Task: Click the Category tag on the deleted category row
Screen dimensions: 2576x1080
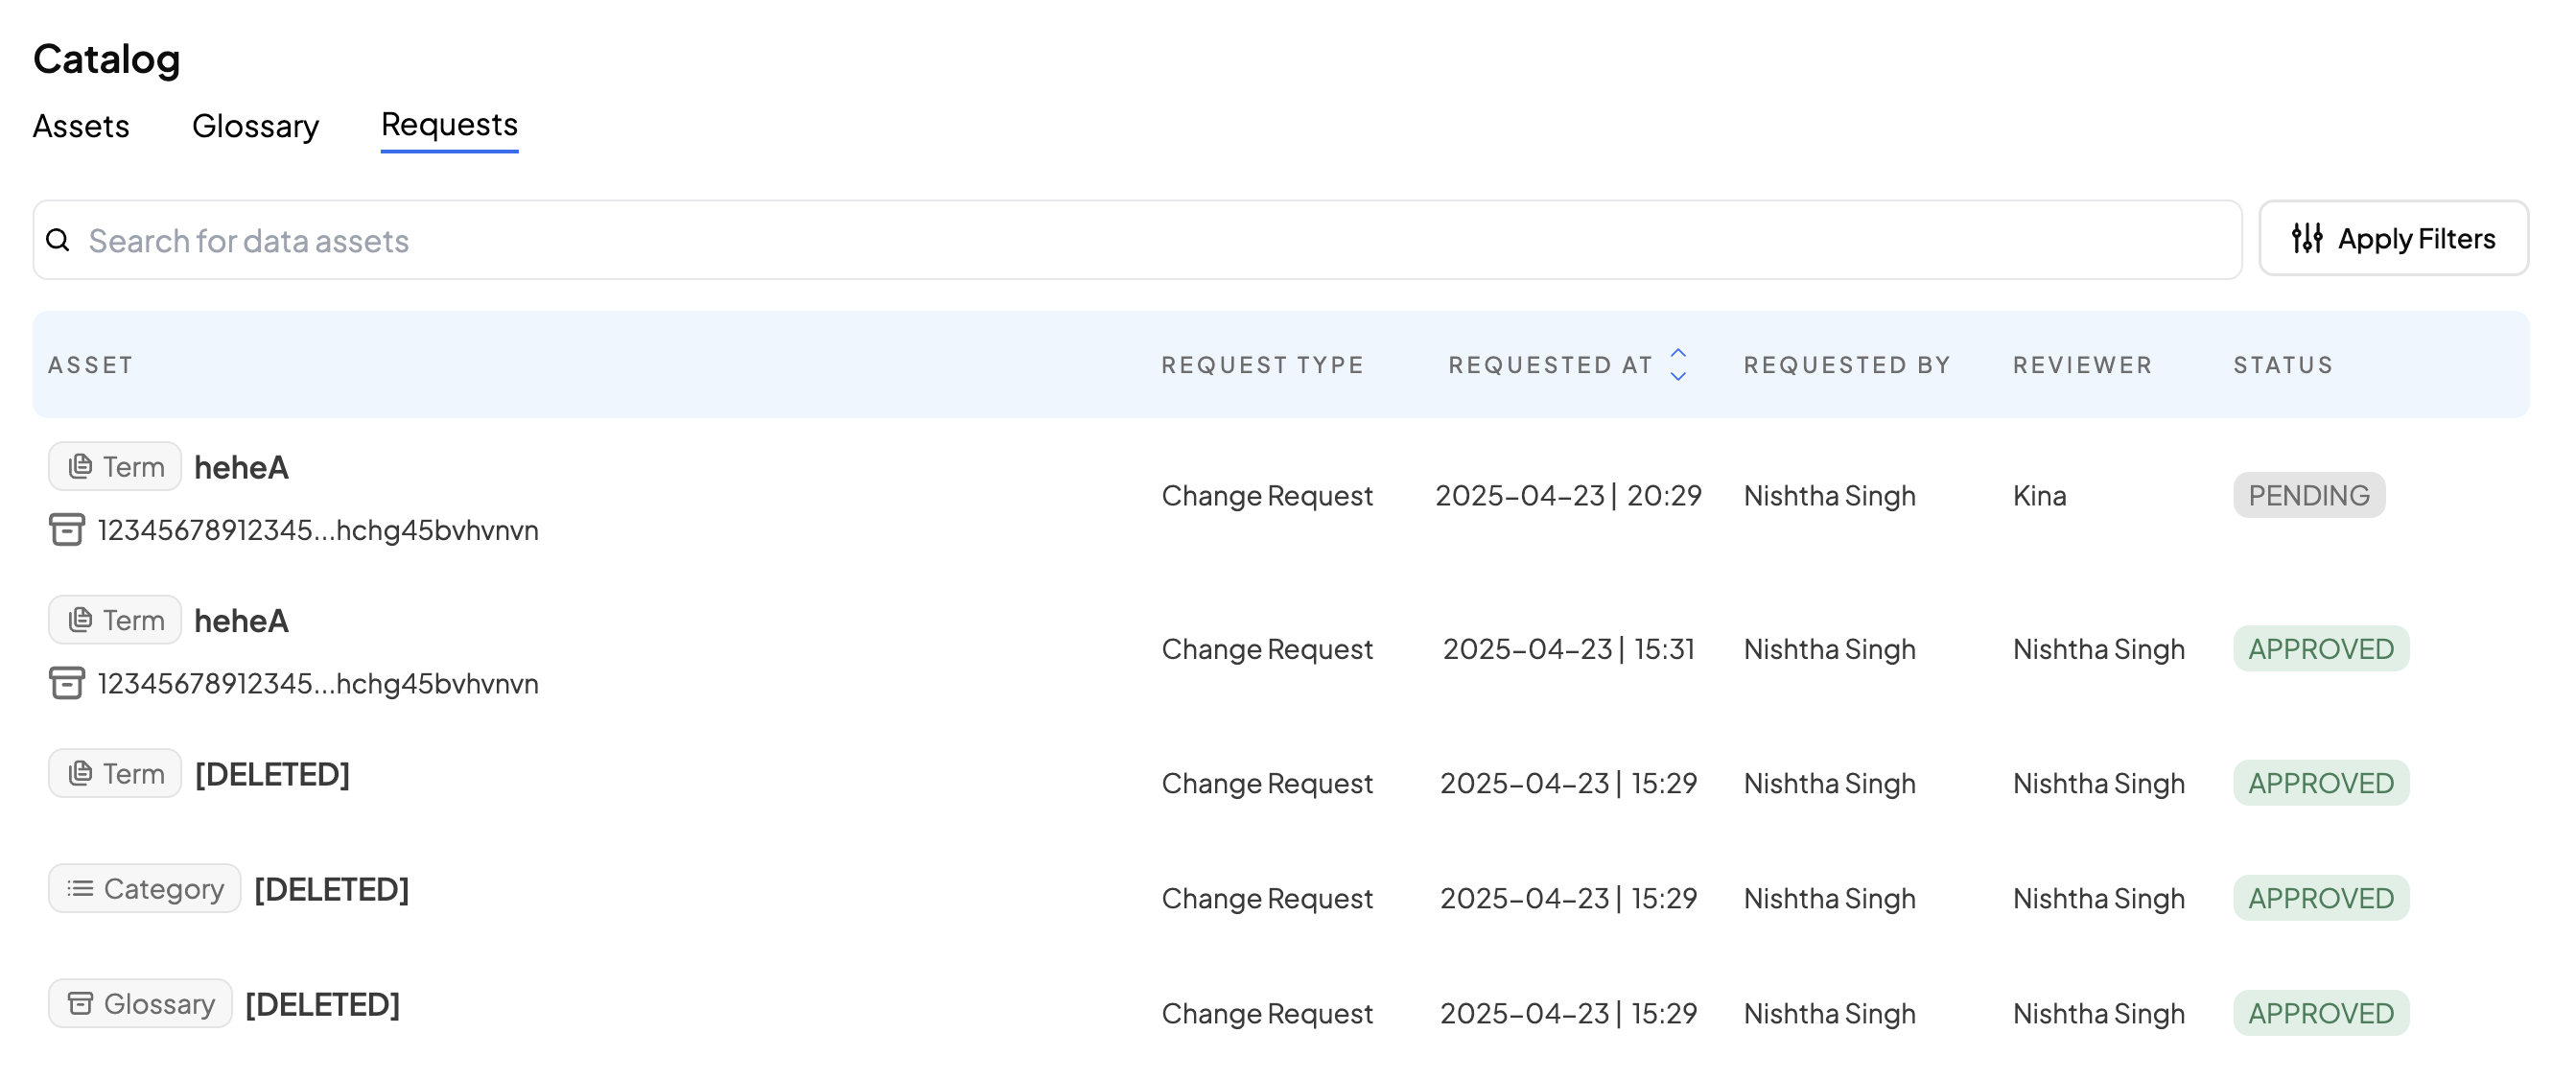Action: 145,889
